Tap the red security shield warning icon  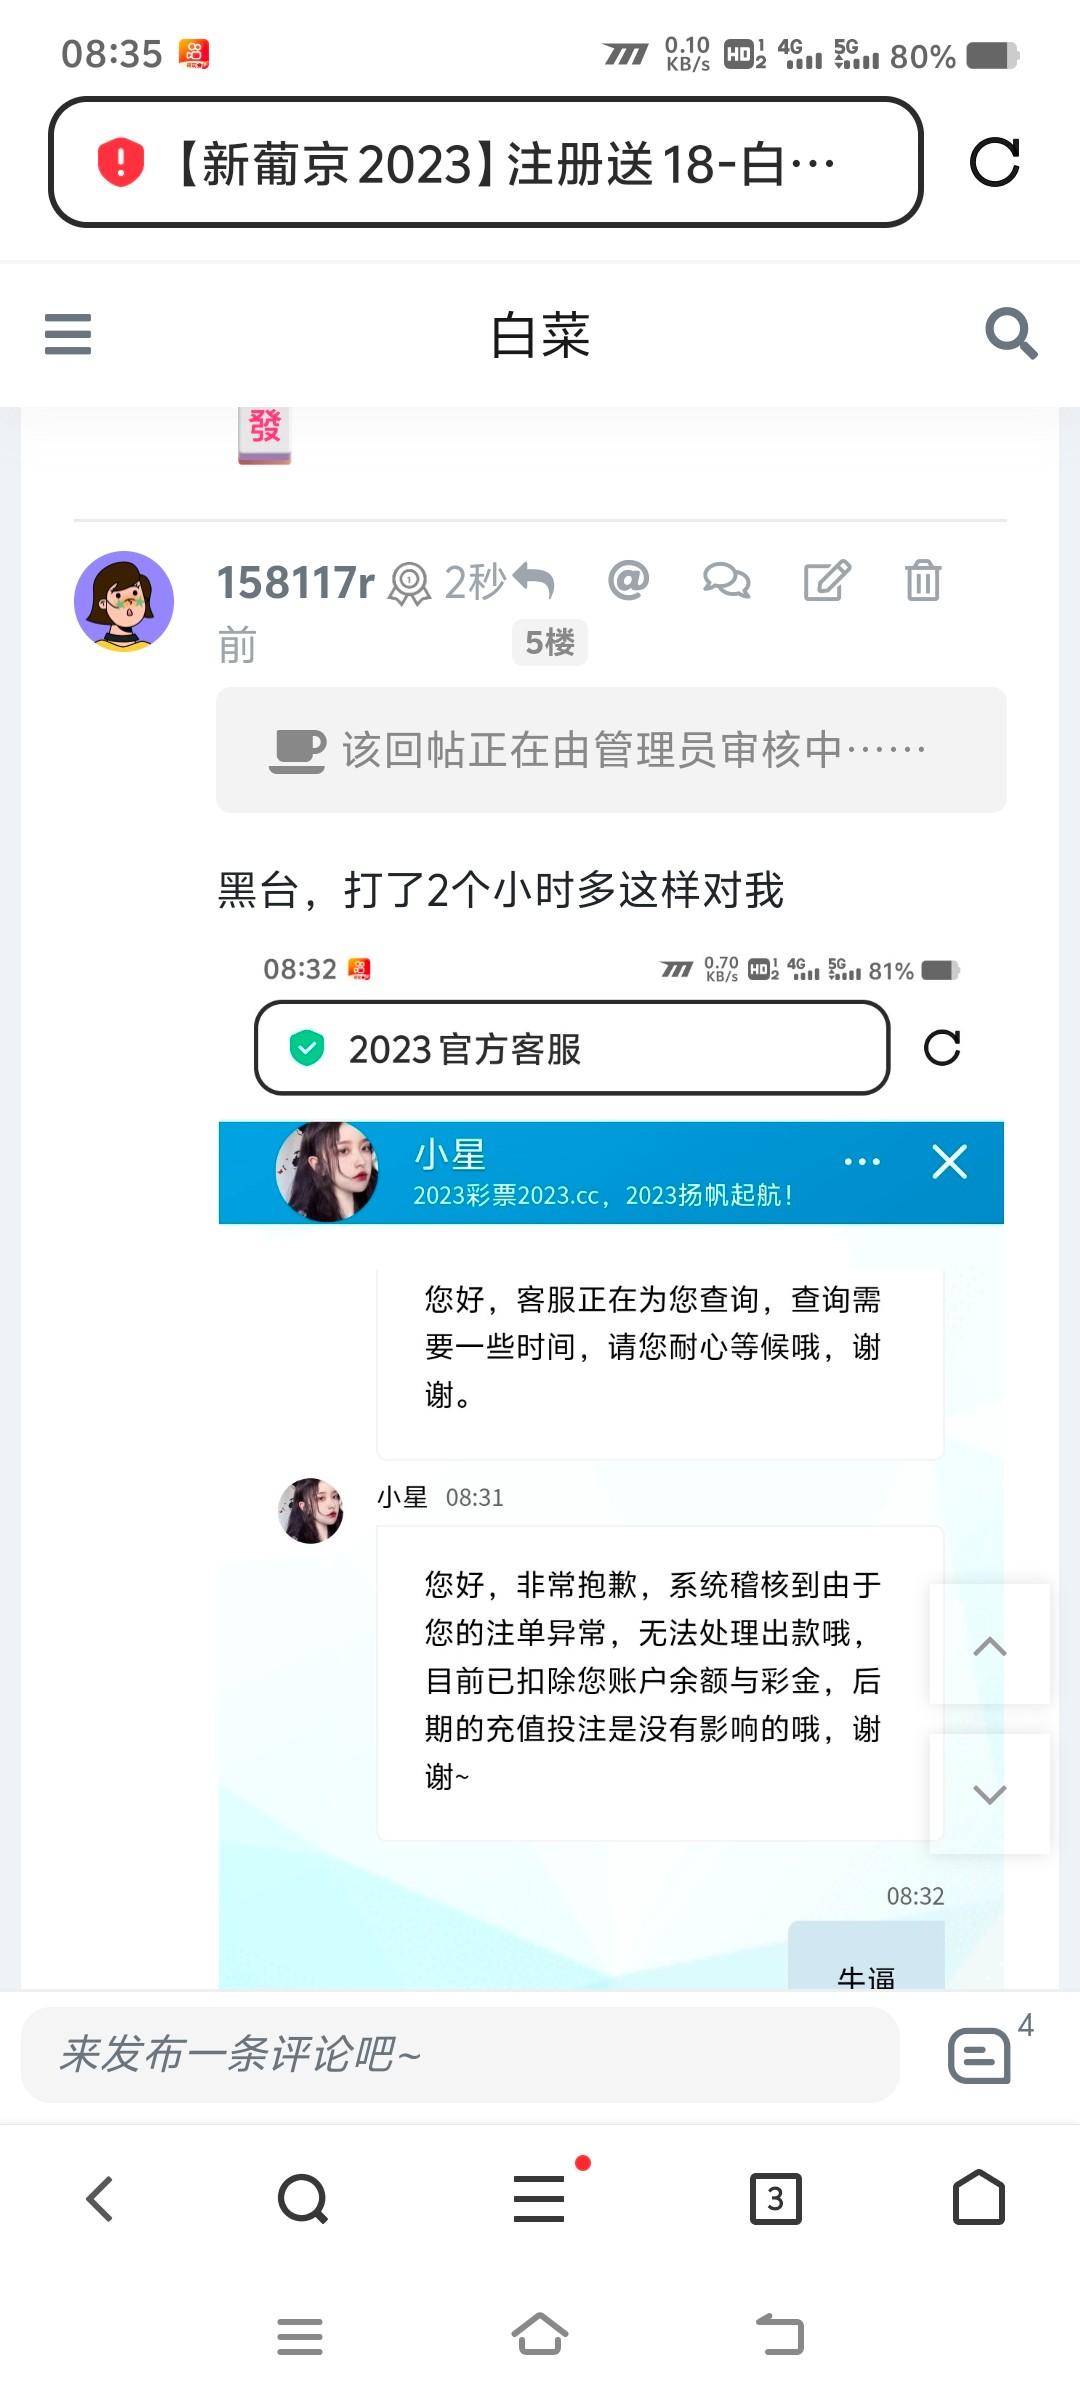(121, 162)
